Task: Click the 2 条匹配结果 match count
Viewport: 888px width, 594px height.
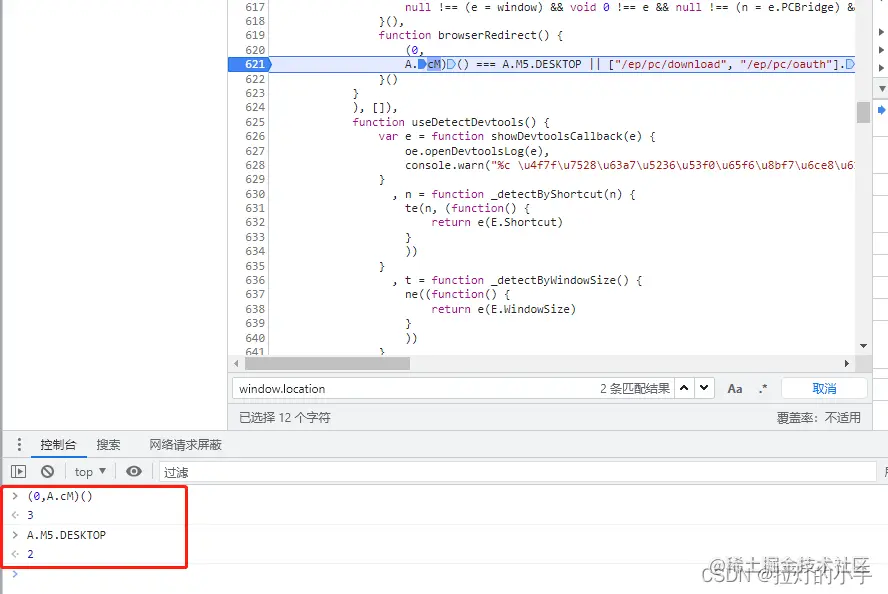Action: [x=635, y=388]
